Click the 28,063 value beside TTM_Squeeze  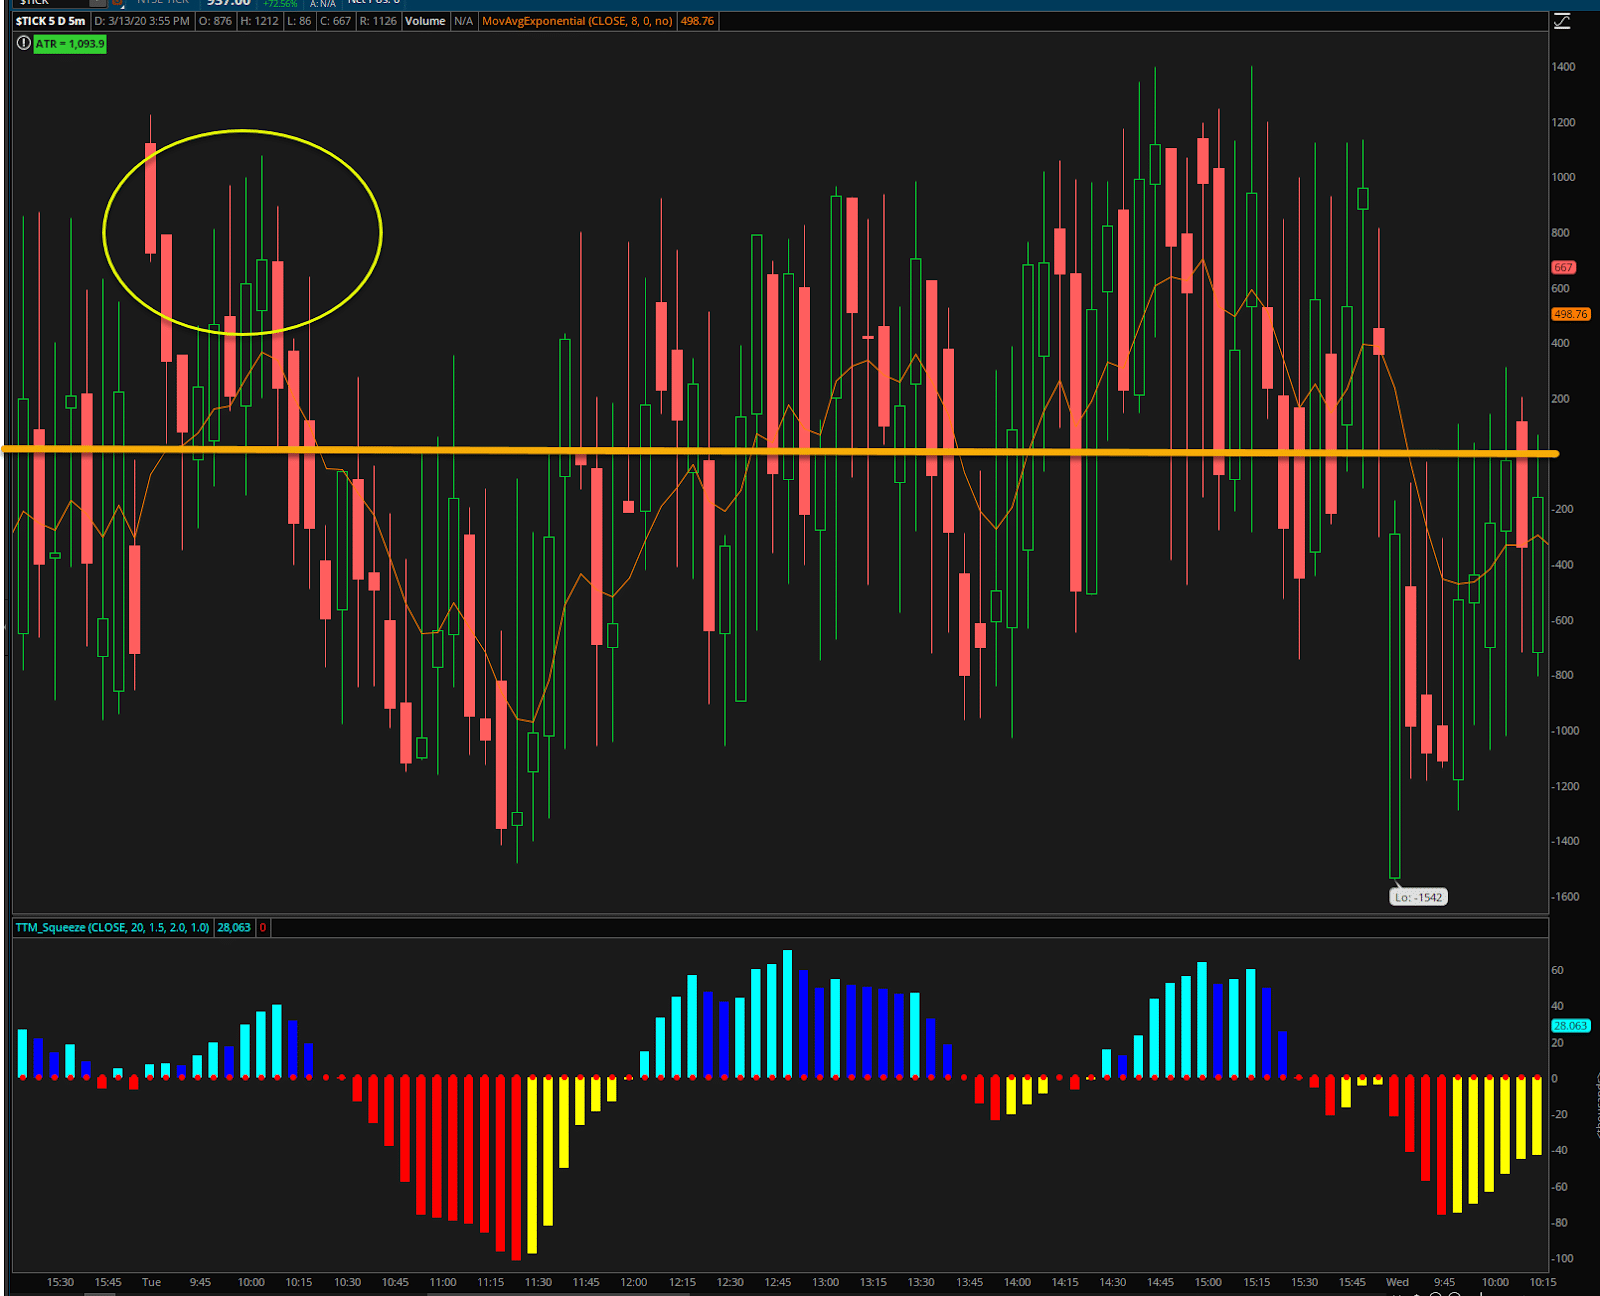point(234,928)
